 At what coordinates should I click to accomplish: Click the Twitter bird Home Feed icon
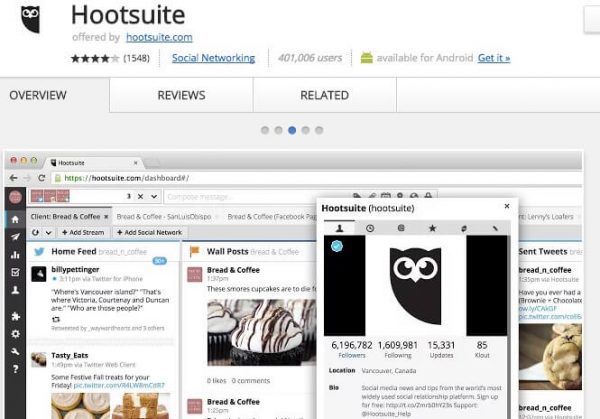click(39, 251)
